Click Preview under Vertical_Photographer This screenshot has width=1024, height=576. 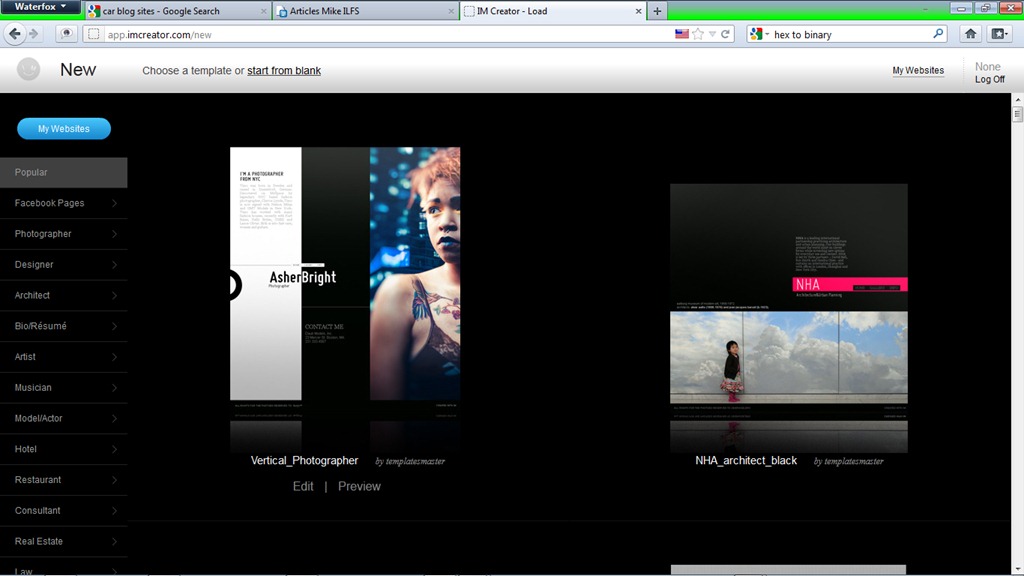(359, 487)
